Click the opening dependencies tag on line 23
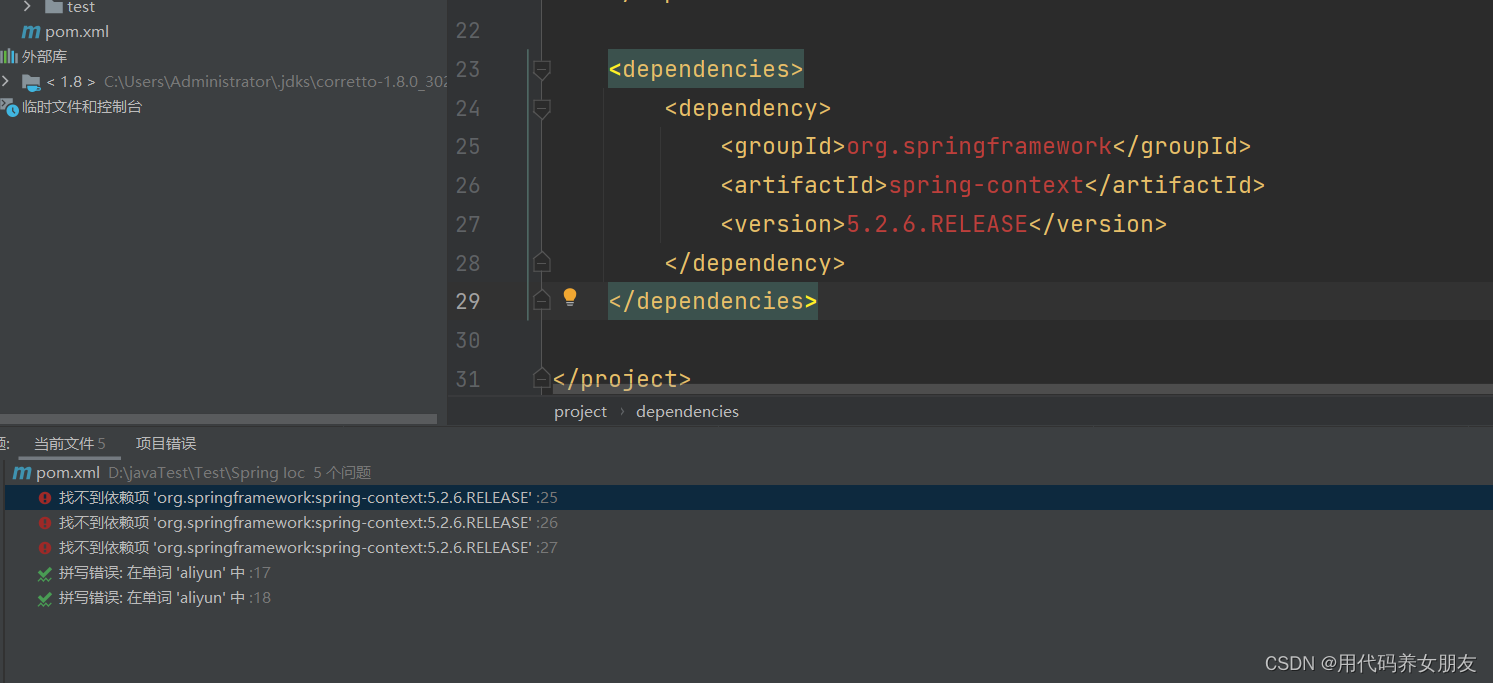This screenshot has width=1493, height=683. 706,69
